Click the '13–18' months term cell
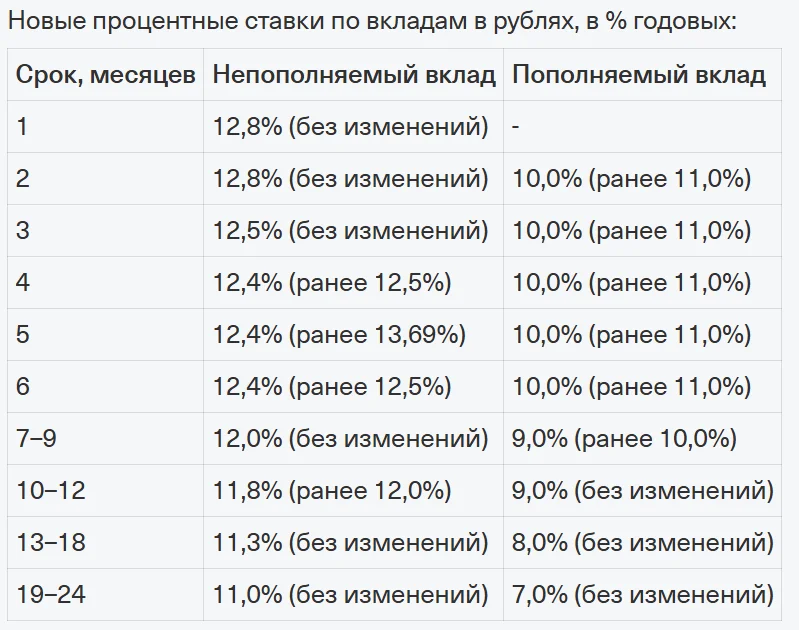This screenshot has height=630, width=799. 105,542
